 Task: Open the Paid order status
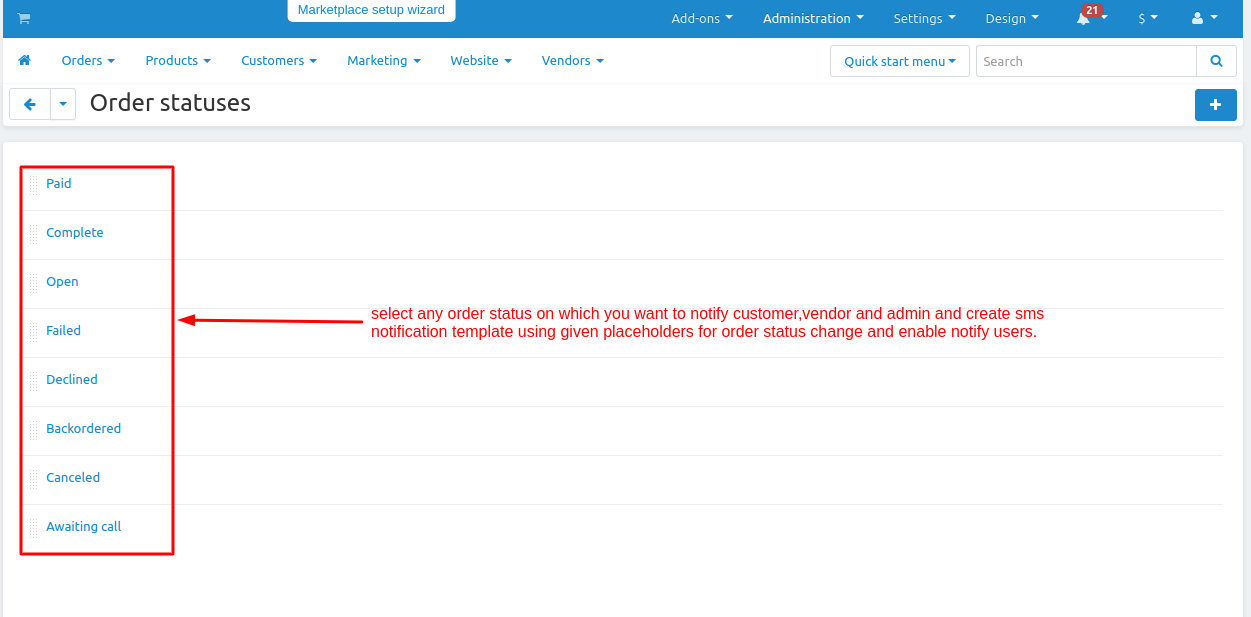[59, 184]
